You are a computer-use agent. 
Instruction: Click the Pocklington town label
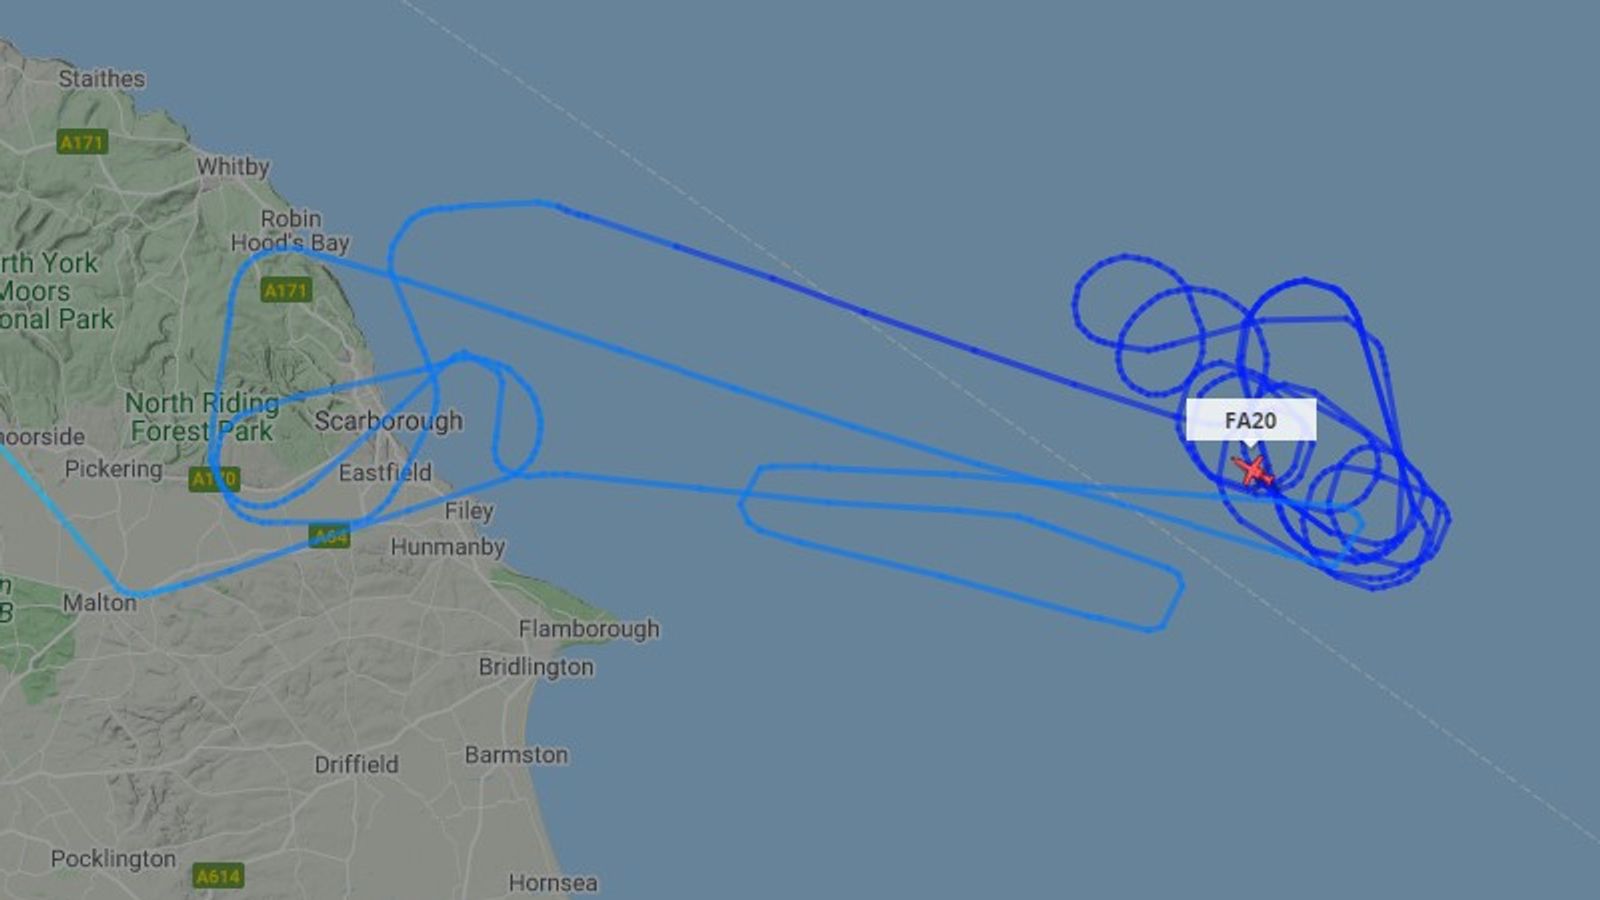coord(113,859)
